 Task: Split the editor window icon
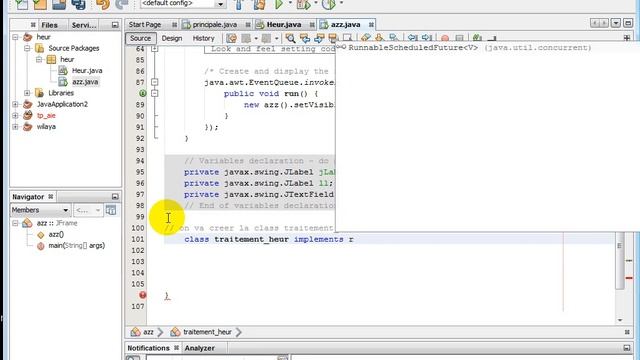click(x=627, y=38)
